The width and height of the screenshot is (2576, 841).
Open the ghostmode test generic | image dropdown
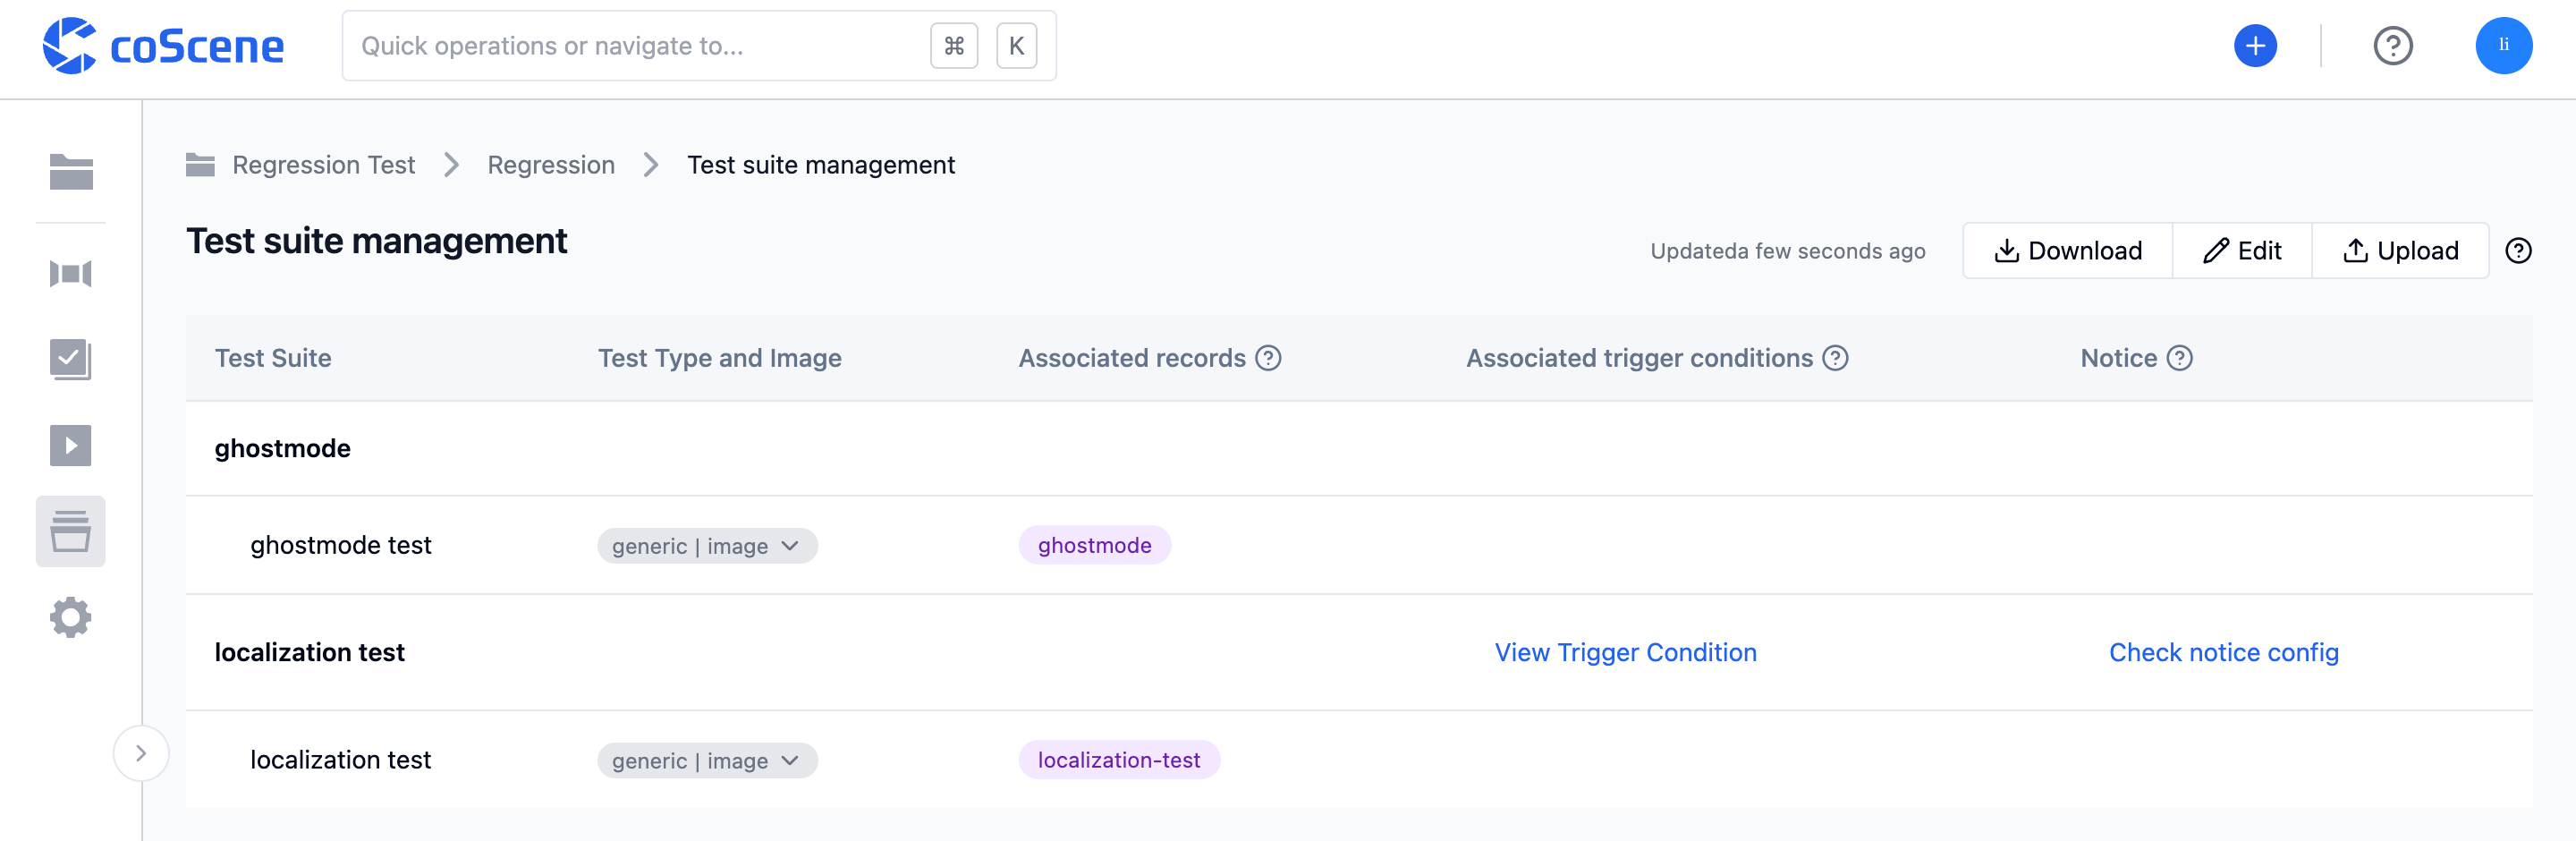[x=707, y=546]
